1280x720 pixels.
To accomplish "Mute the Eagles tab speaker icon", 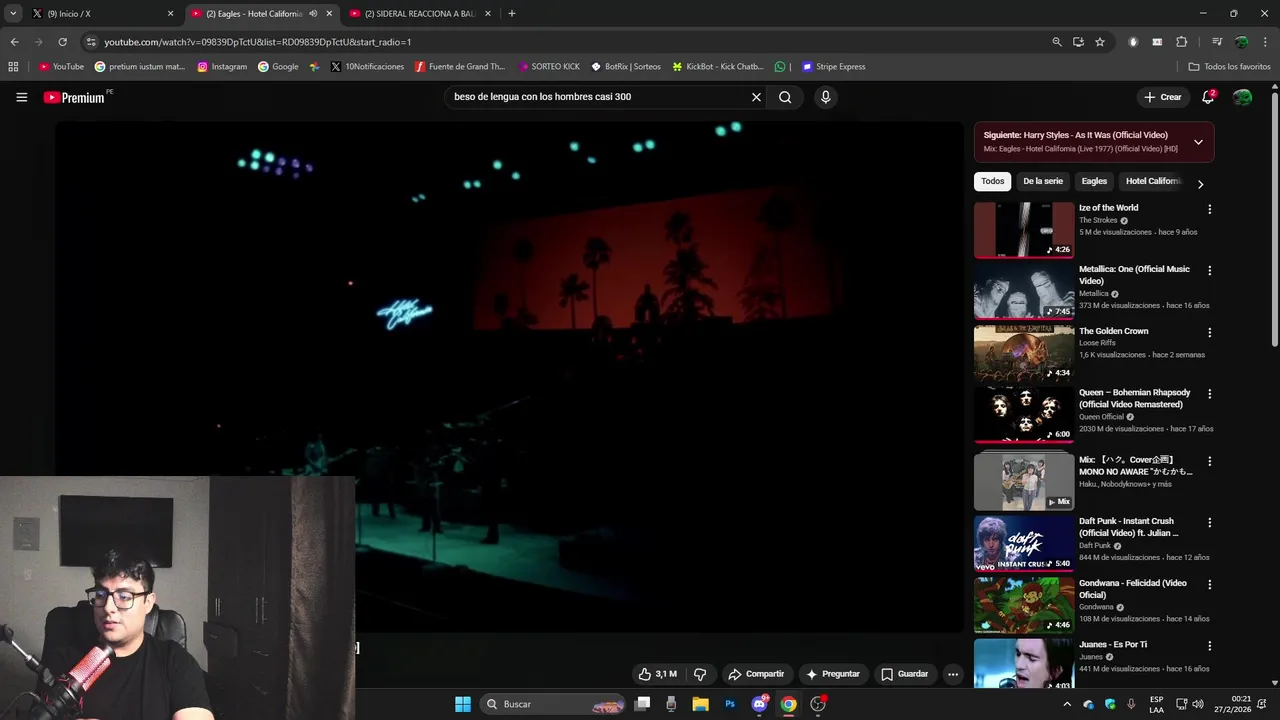I will pos(313,14).
